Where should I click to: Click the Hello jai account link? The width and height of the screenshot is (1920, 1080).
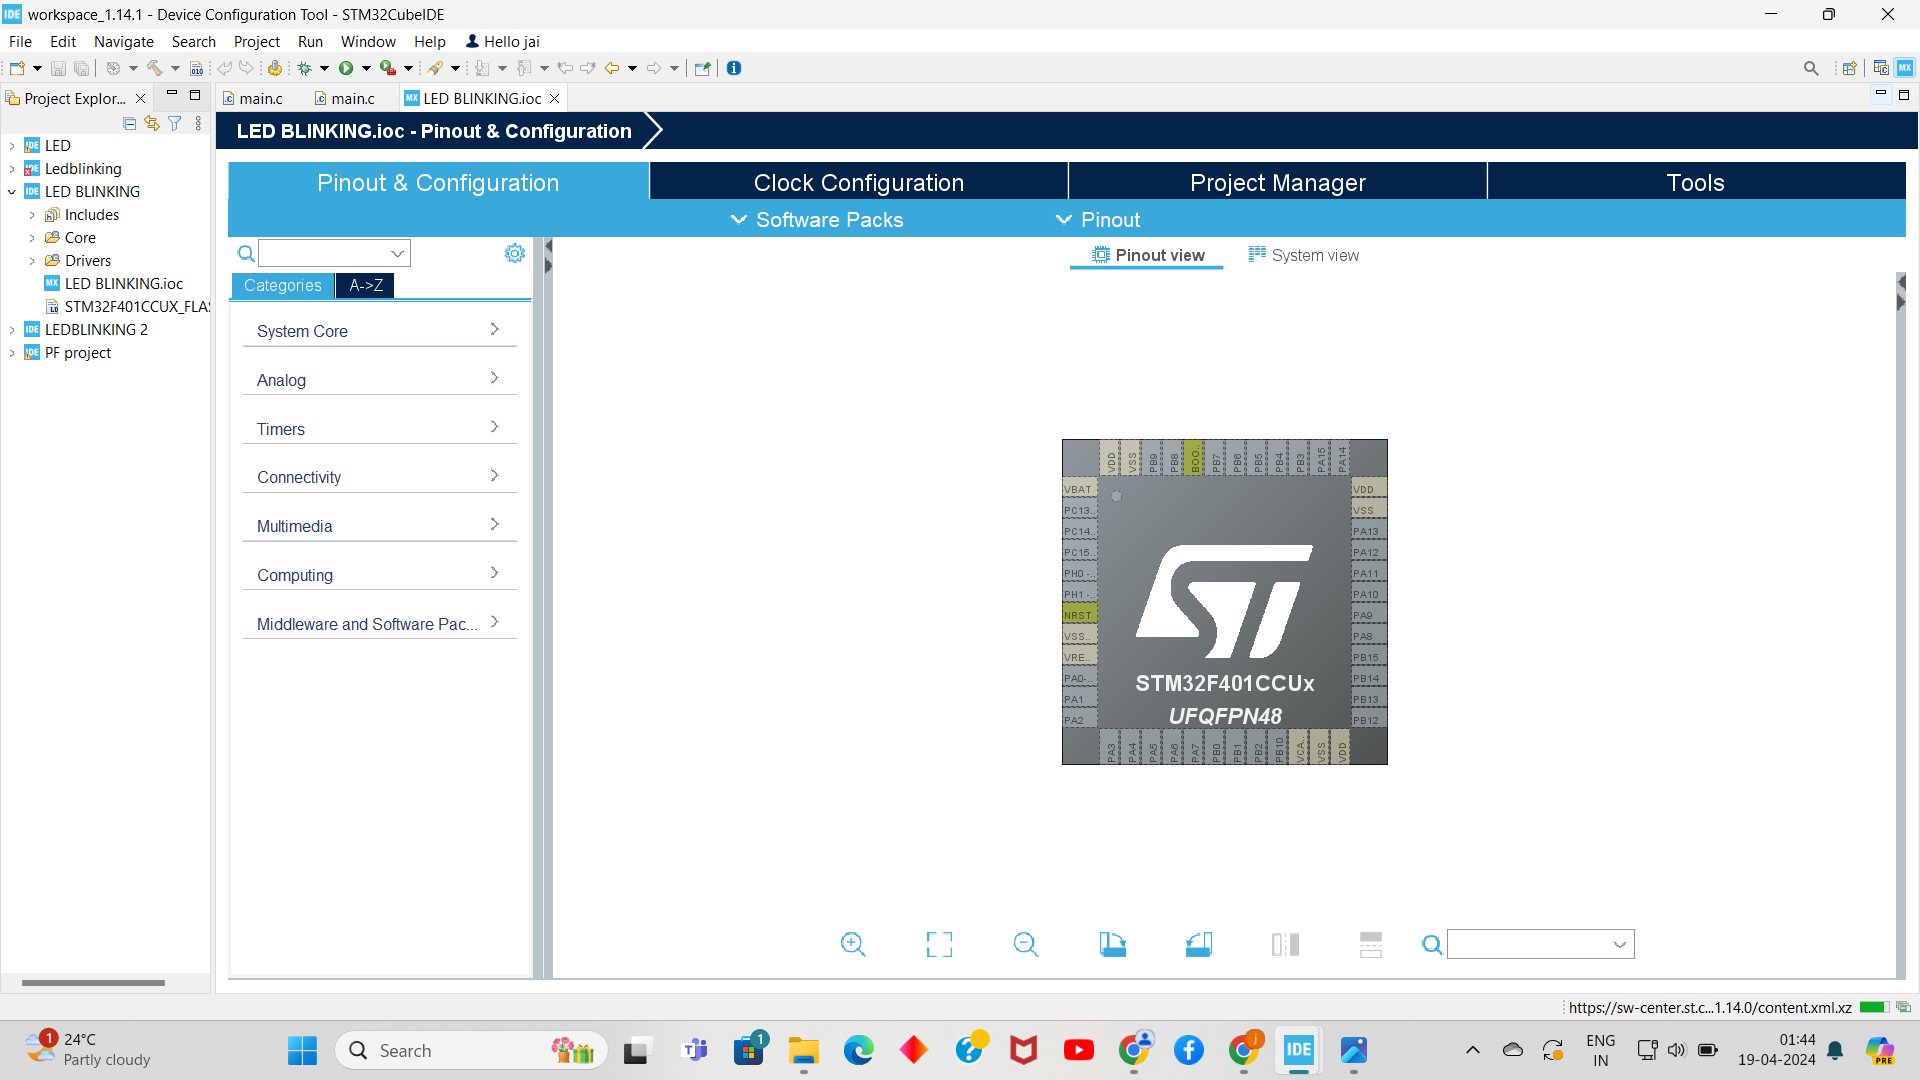point(503,41)
